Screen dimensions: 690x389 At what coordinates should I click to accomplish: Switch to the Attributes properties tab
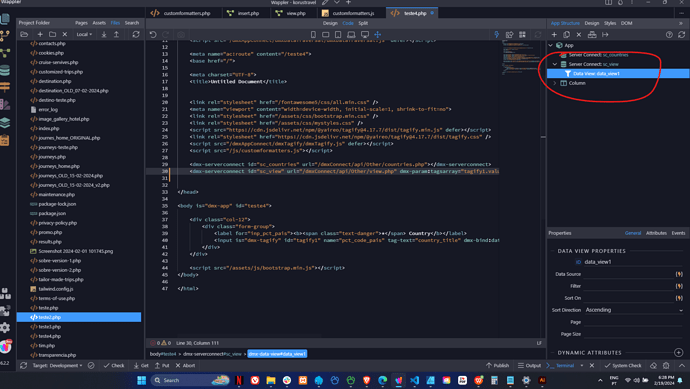pos(656,233)
